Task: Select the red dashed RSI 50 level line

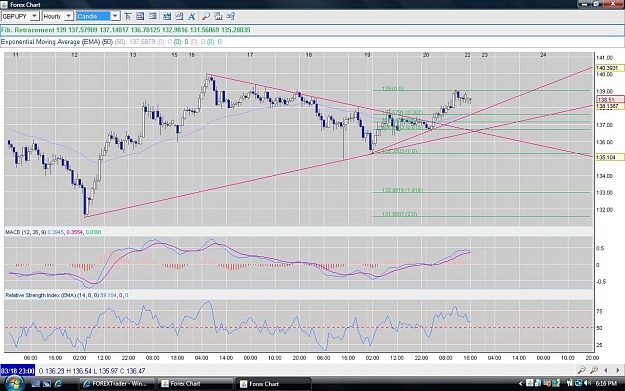Action: [299, 328]
